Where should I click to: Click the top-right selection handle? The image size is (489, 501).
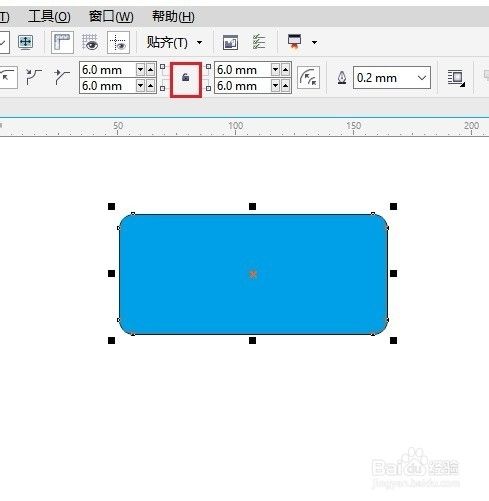(x=393, y=207)
